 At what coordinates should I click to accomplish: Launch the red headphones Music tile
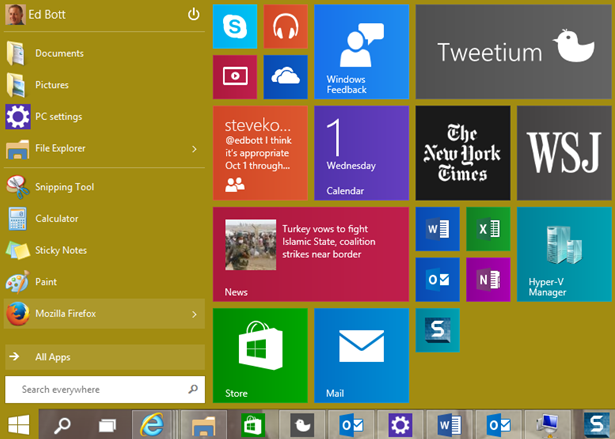pos(286,26)
